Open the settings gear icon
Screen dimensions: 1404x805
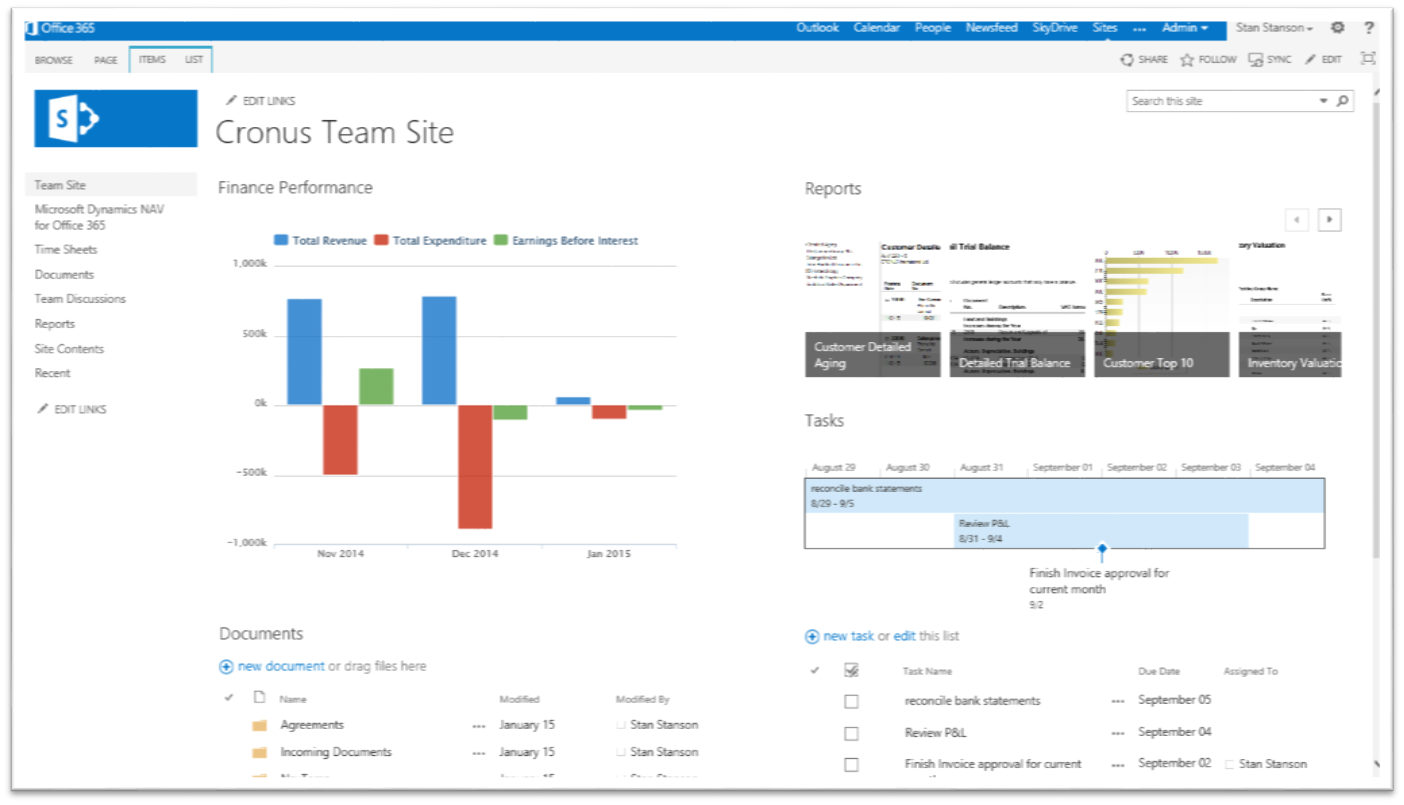tap(1337, 28)
